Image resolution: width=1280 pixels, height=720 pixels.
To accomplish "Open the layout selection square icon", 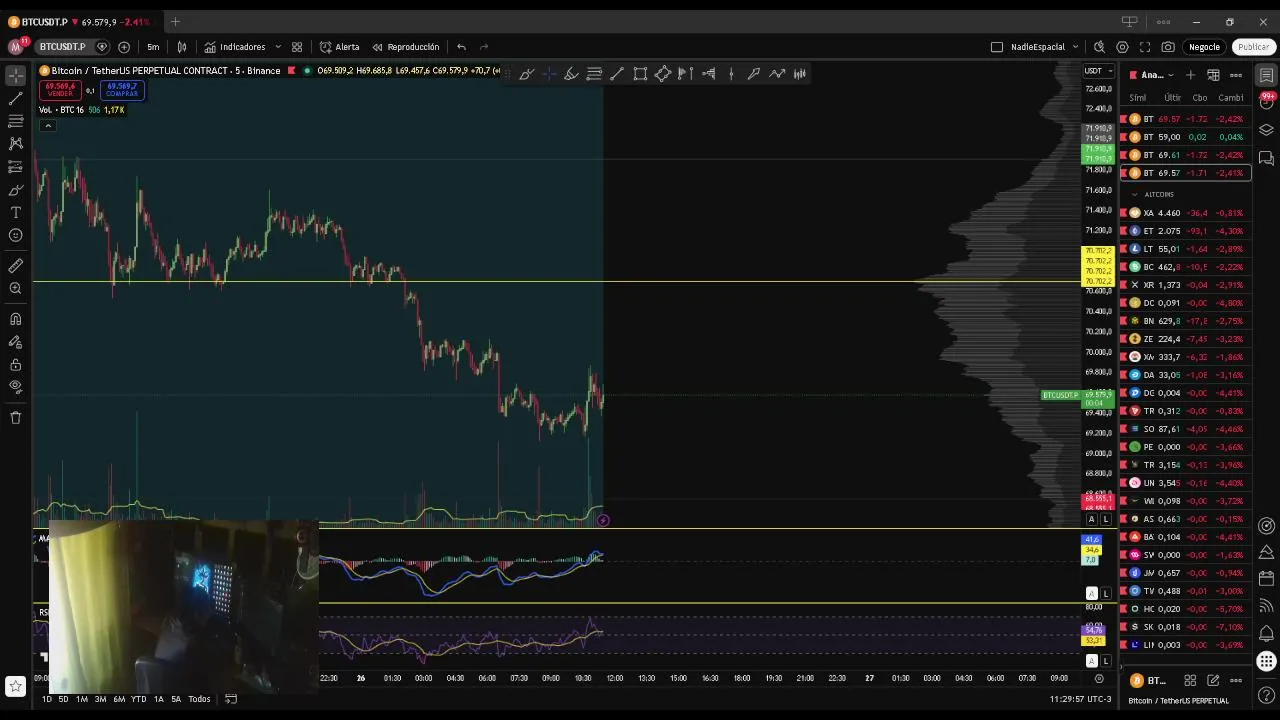I will 997,47.
